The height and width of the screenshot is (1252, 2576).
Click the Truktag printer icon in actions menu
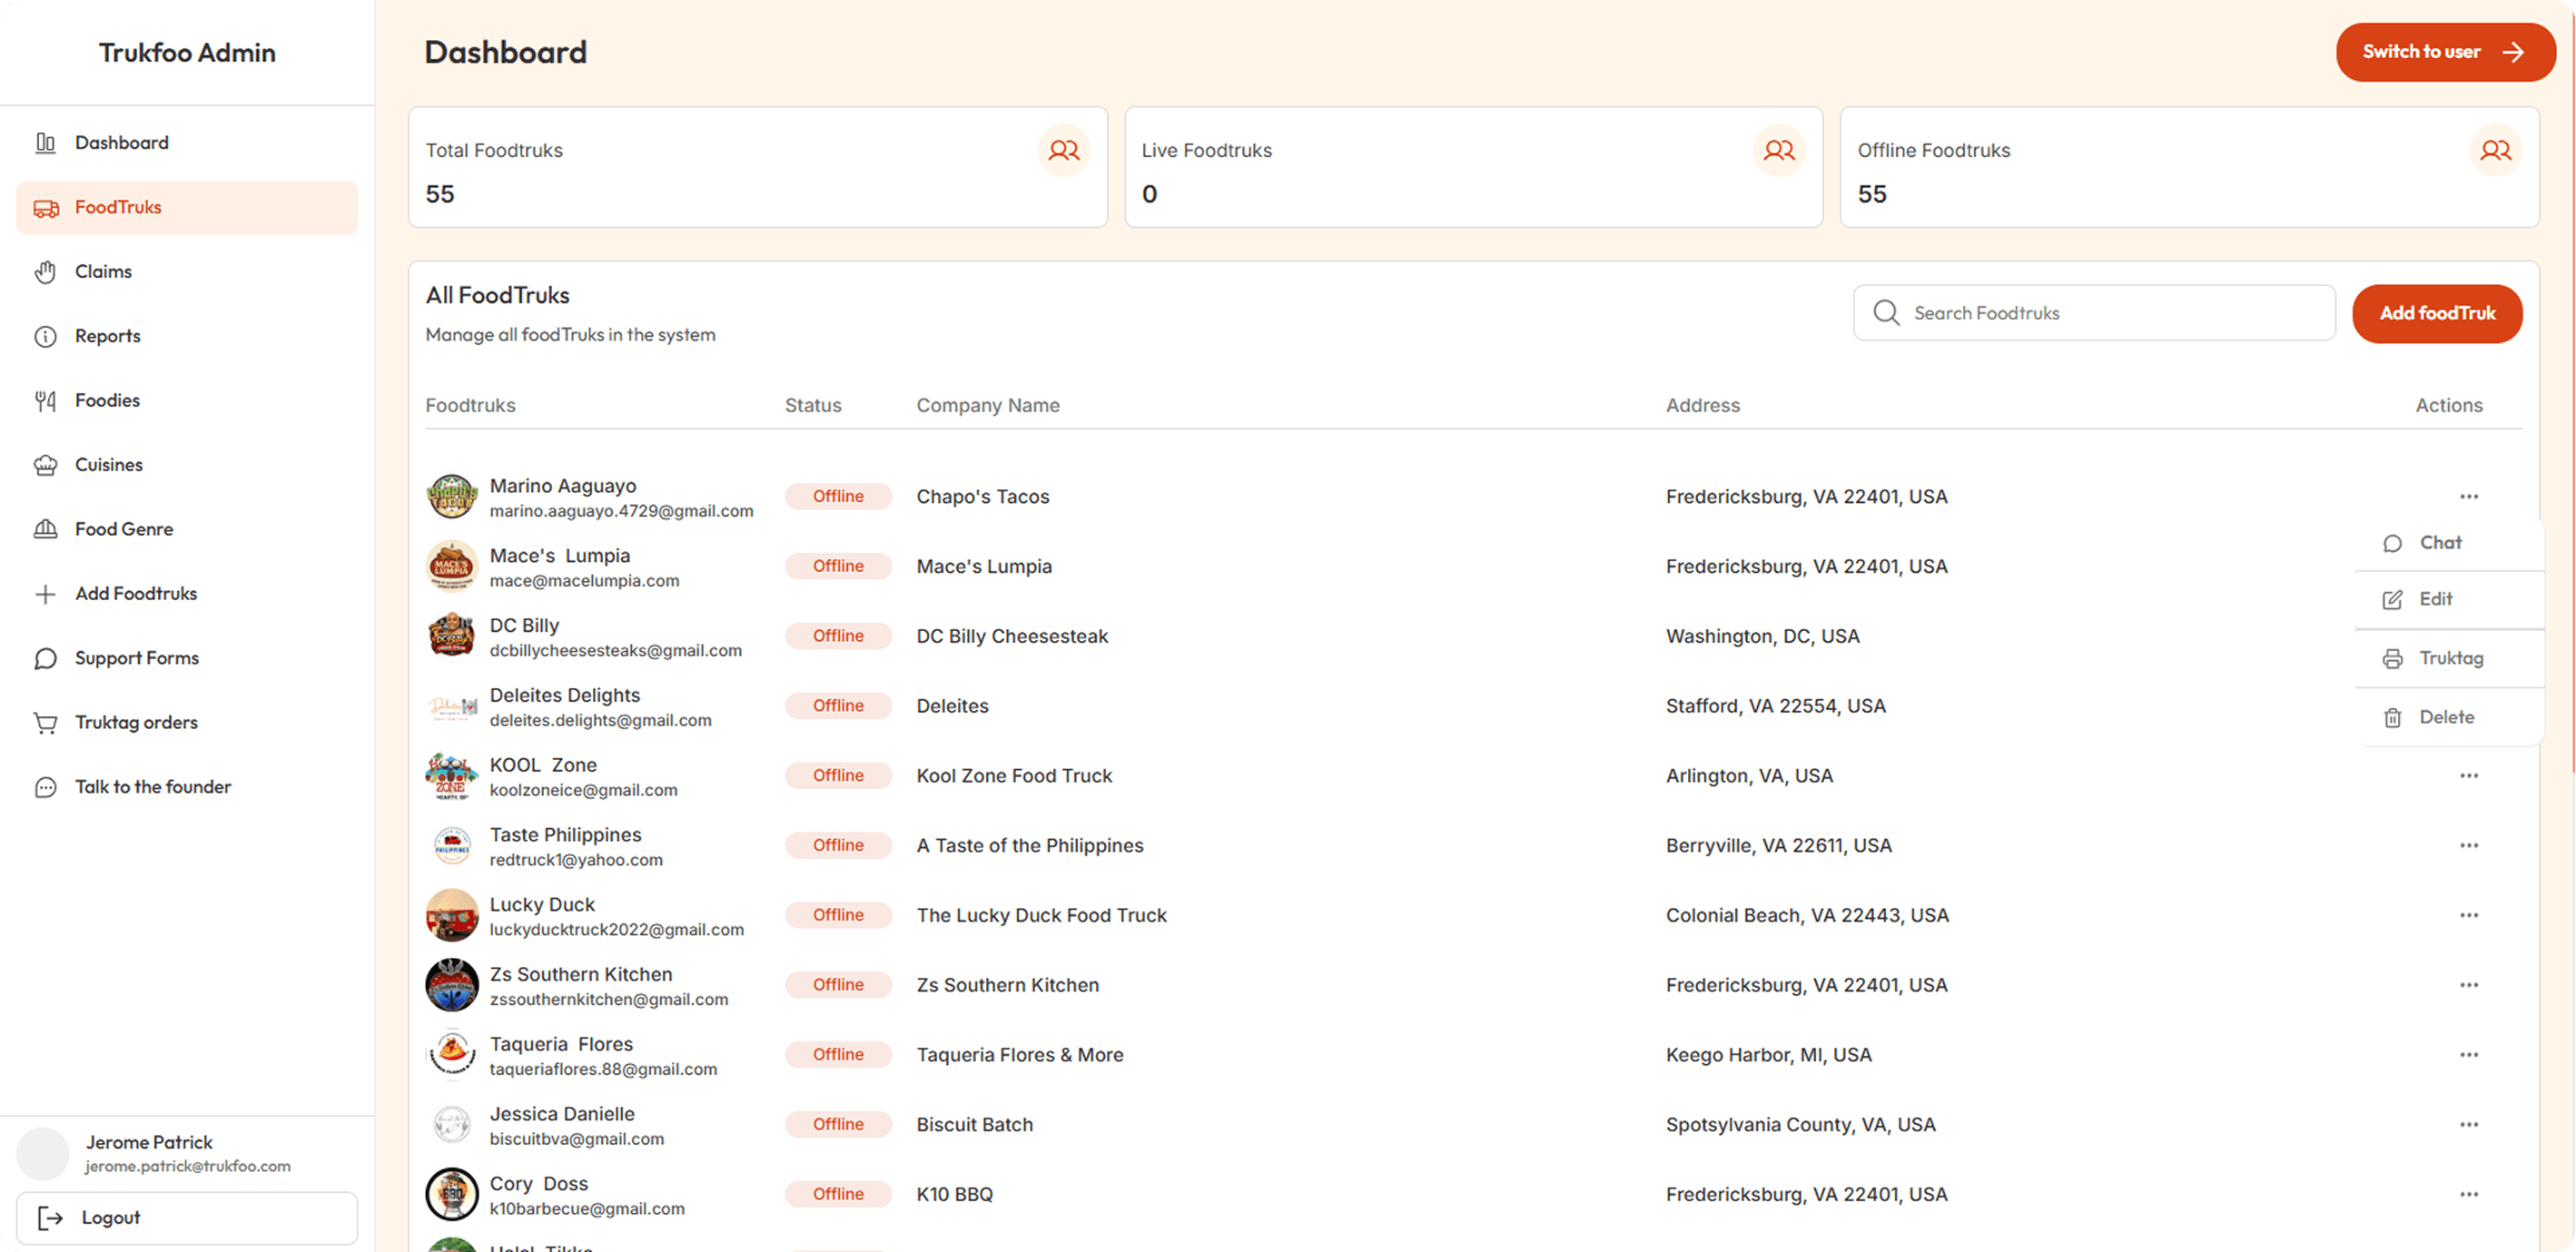tap(2392, 659)
